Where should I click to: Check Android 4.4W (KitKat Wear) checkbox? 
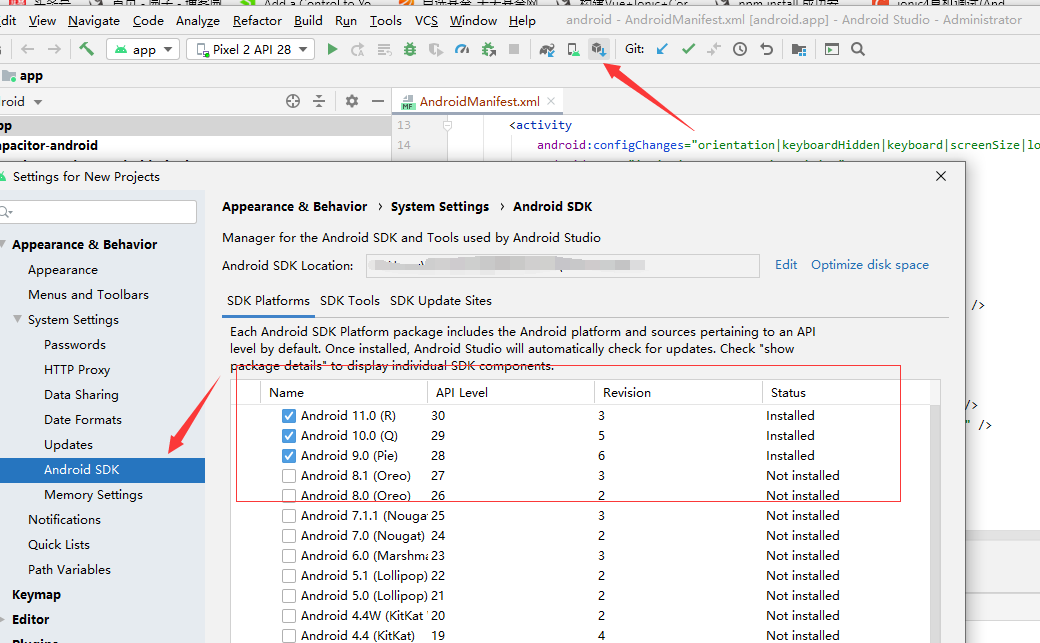pos(289,616)
